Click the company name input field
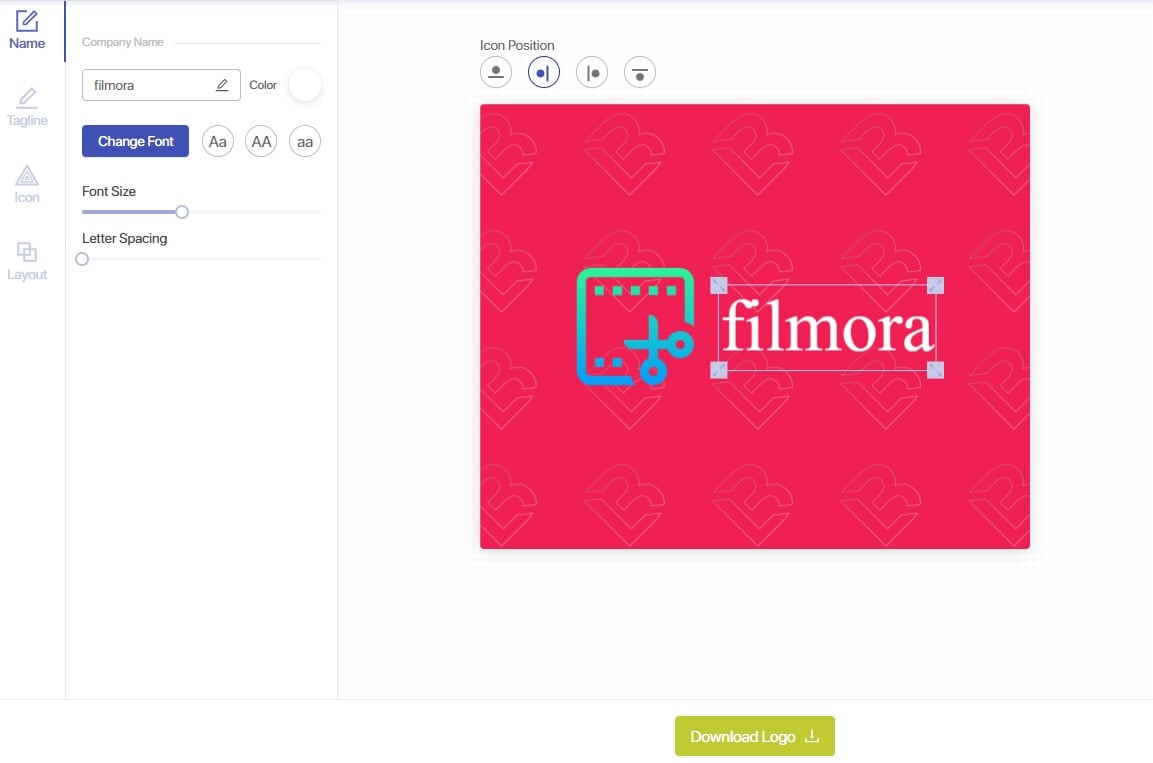The height and width of the screenshot is (763, 1153). 161,85
